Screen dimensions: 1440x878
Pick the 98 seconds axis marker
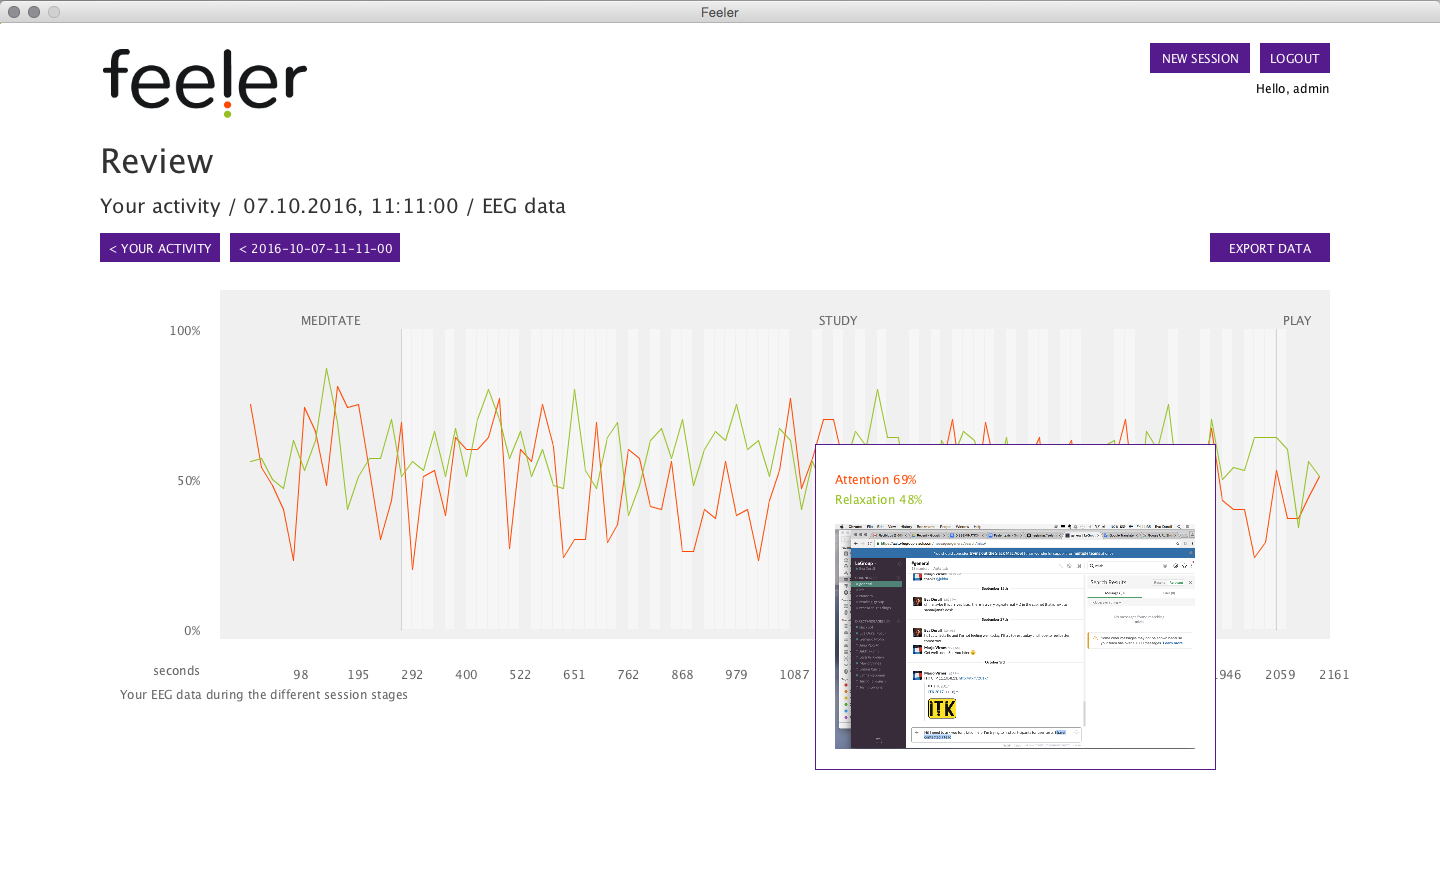coord(301,675)
